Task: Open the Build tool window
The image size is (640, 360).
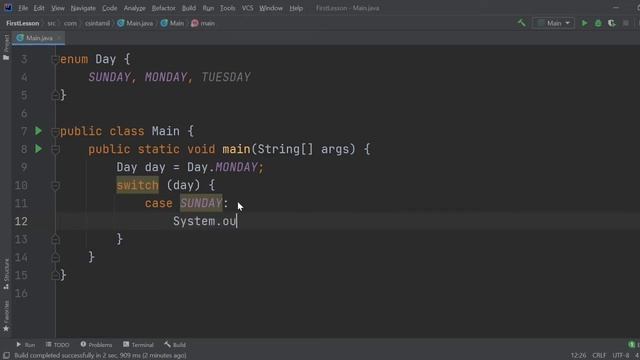Action: click(x=175, y=345)
